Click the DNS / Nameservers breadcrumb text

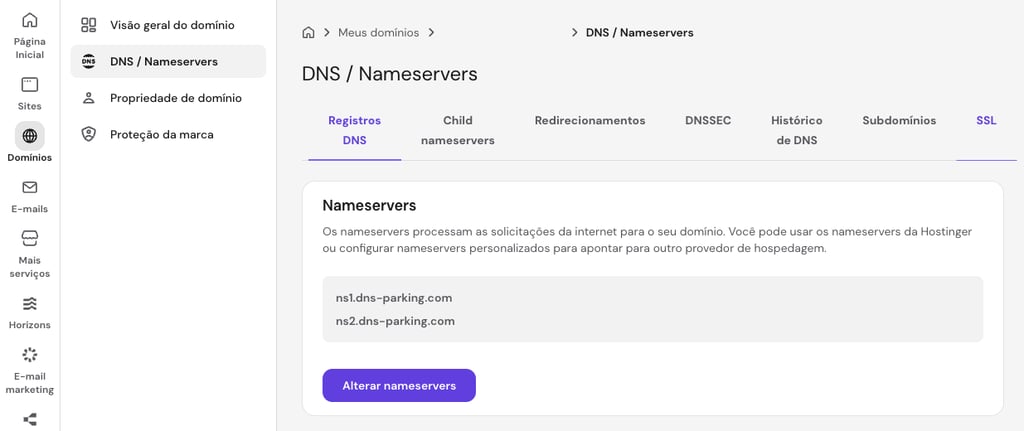click(640, 32)
